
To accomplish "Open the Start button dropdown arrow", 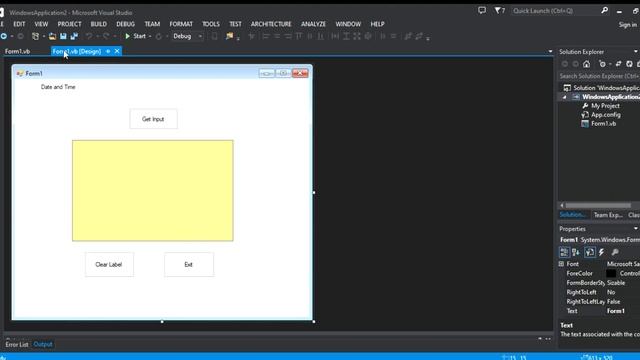I will pos(150,36).
